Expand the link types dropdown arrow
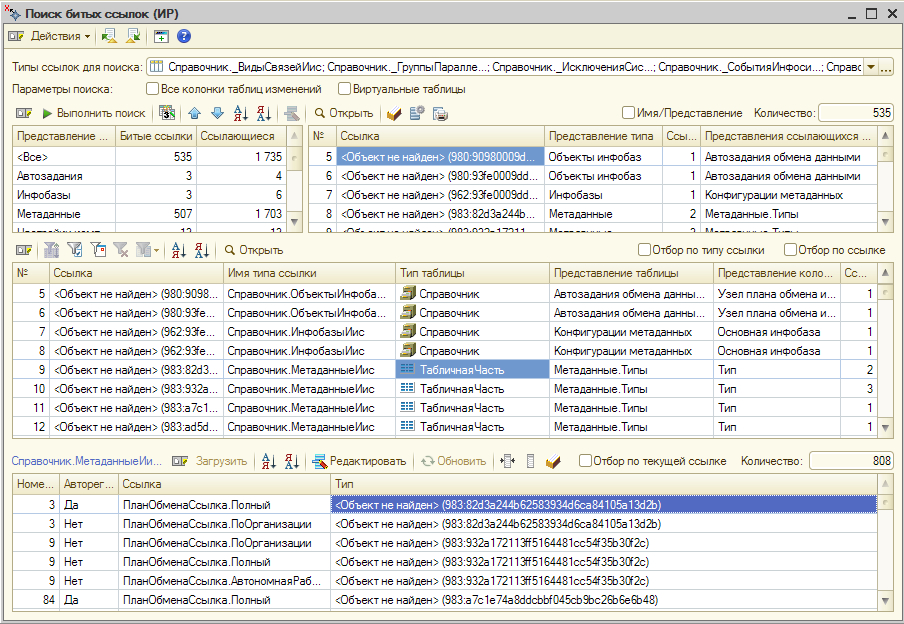Image resolution: width=904 pixels, height=624 pixels. click(870, 67)
